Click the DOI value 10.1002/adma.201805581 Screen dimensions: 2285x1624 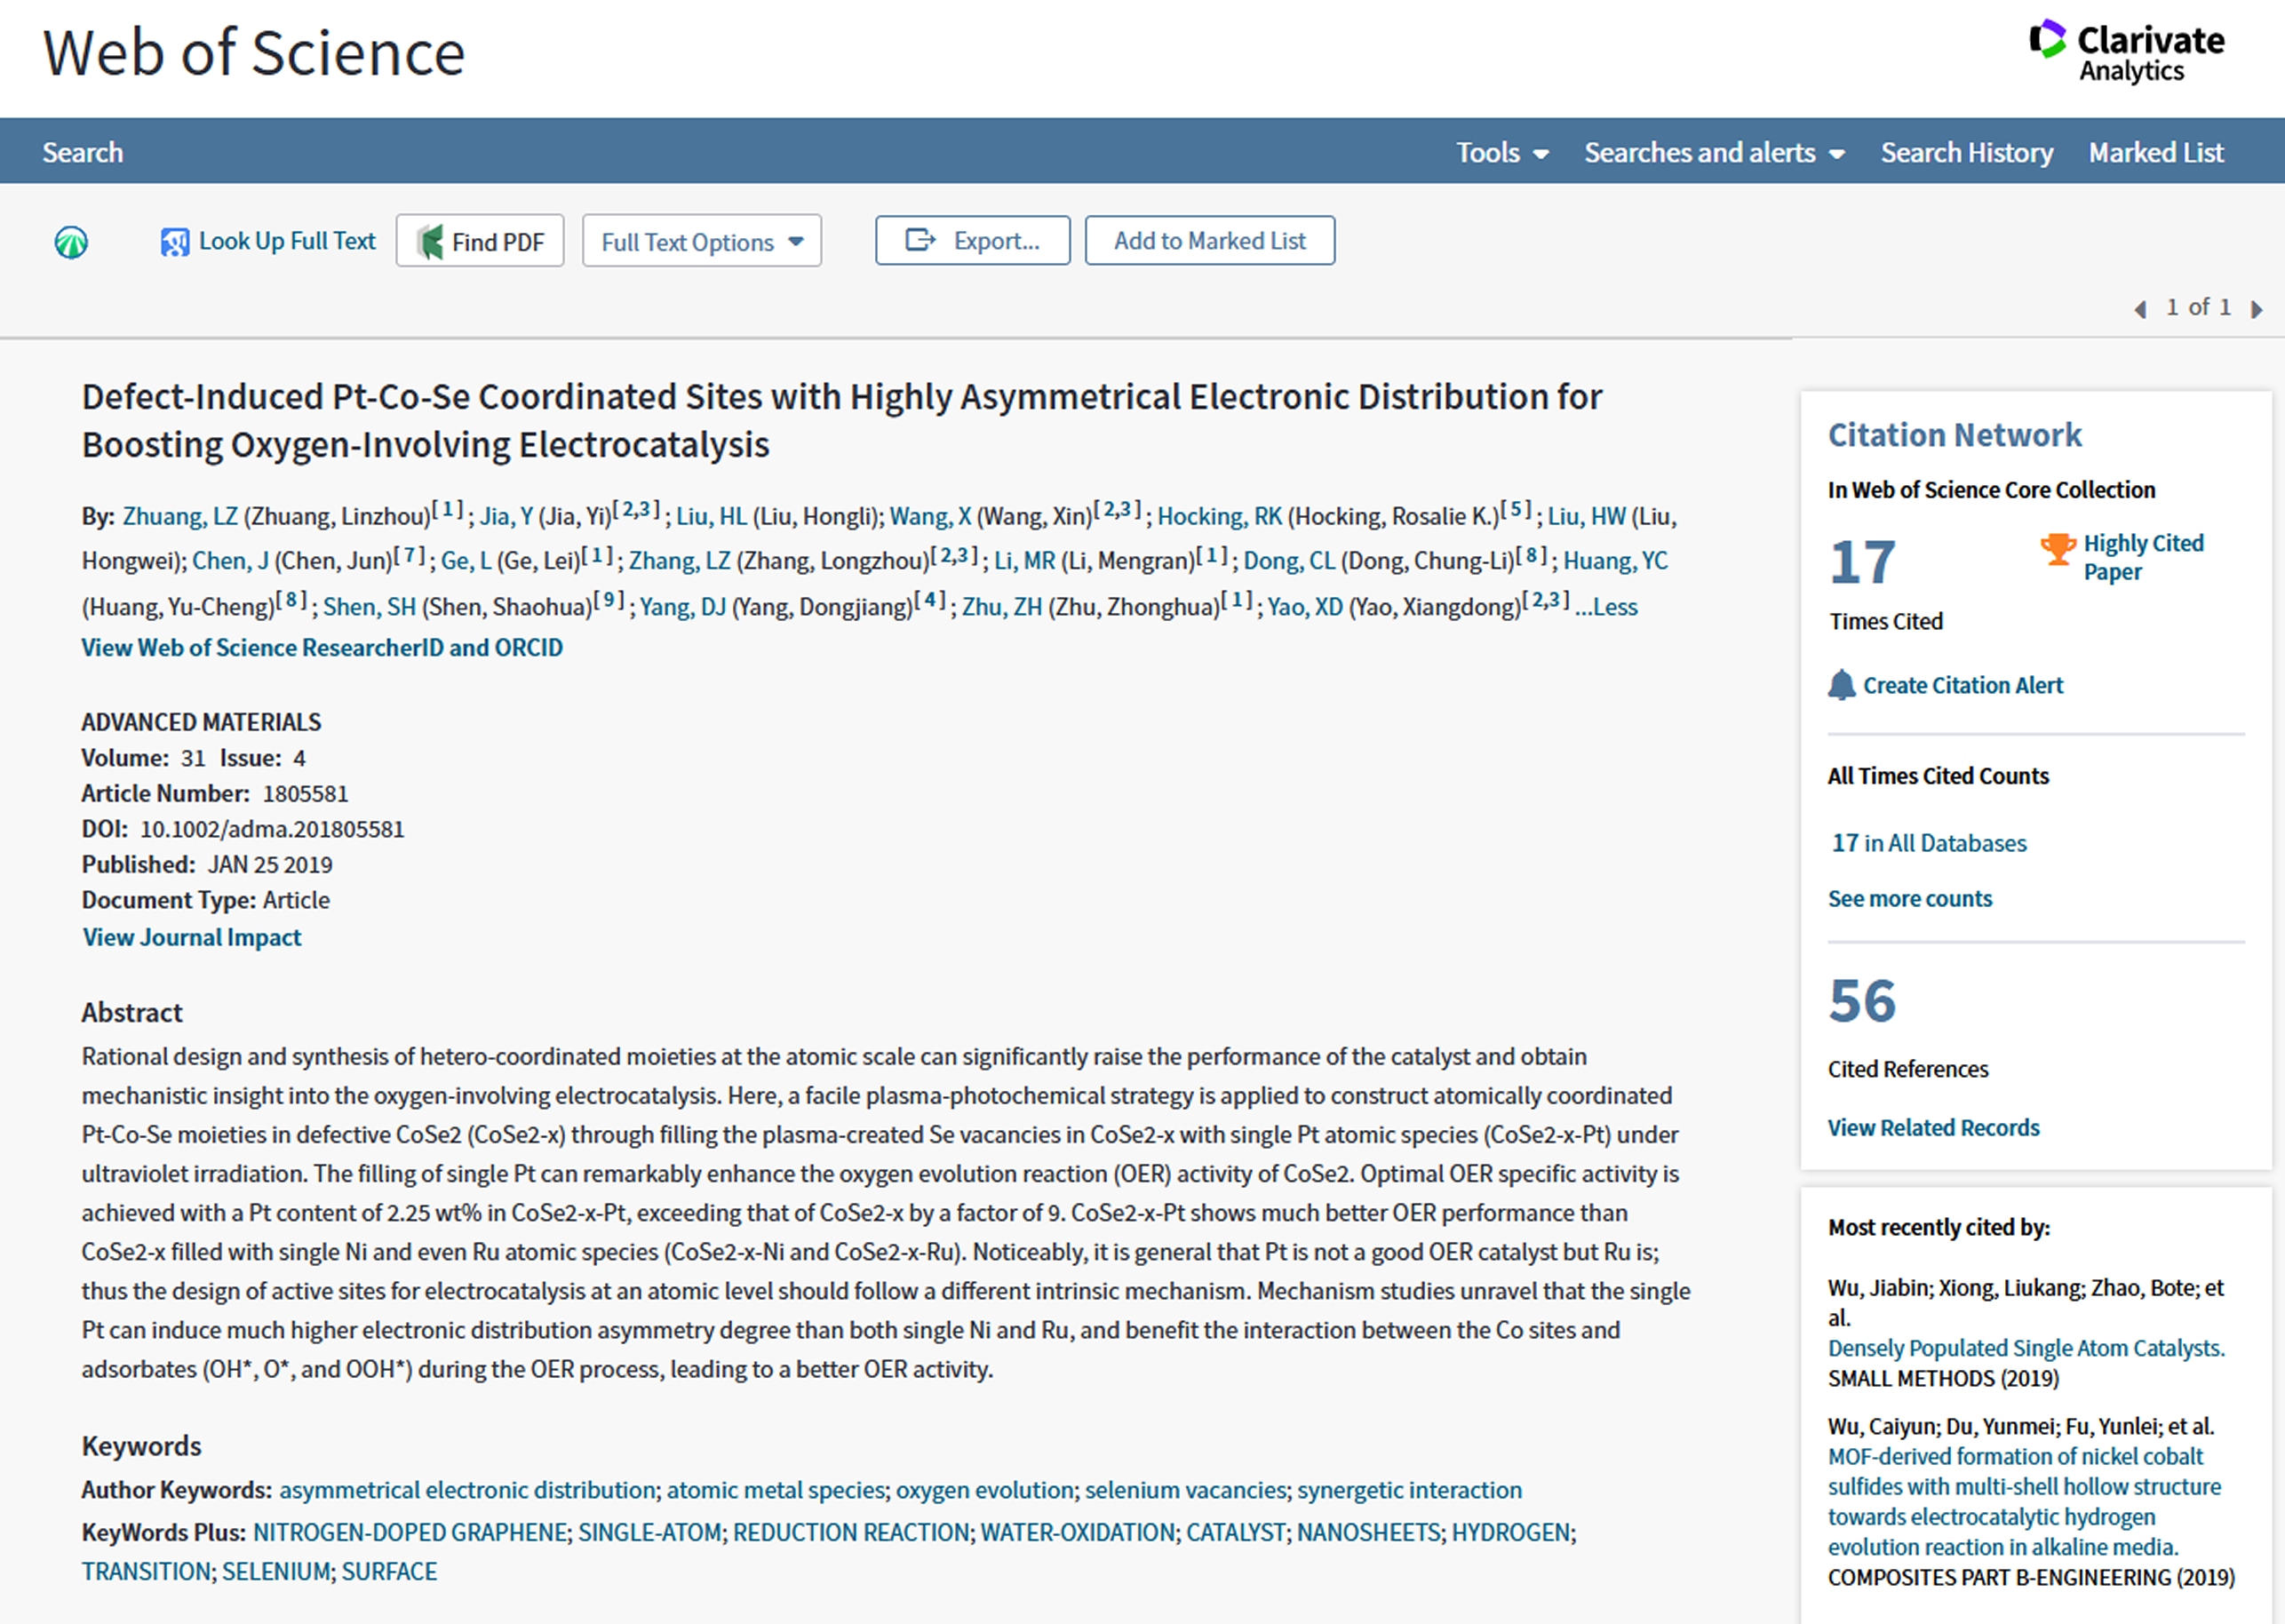tap(272, 830)
